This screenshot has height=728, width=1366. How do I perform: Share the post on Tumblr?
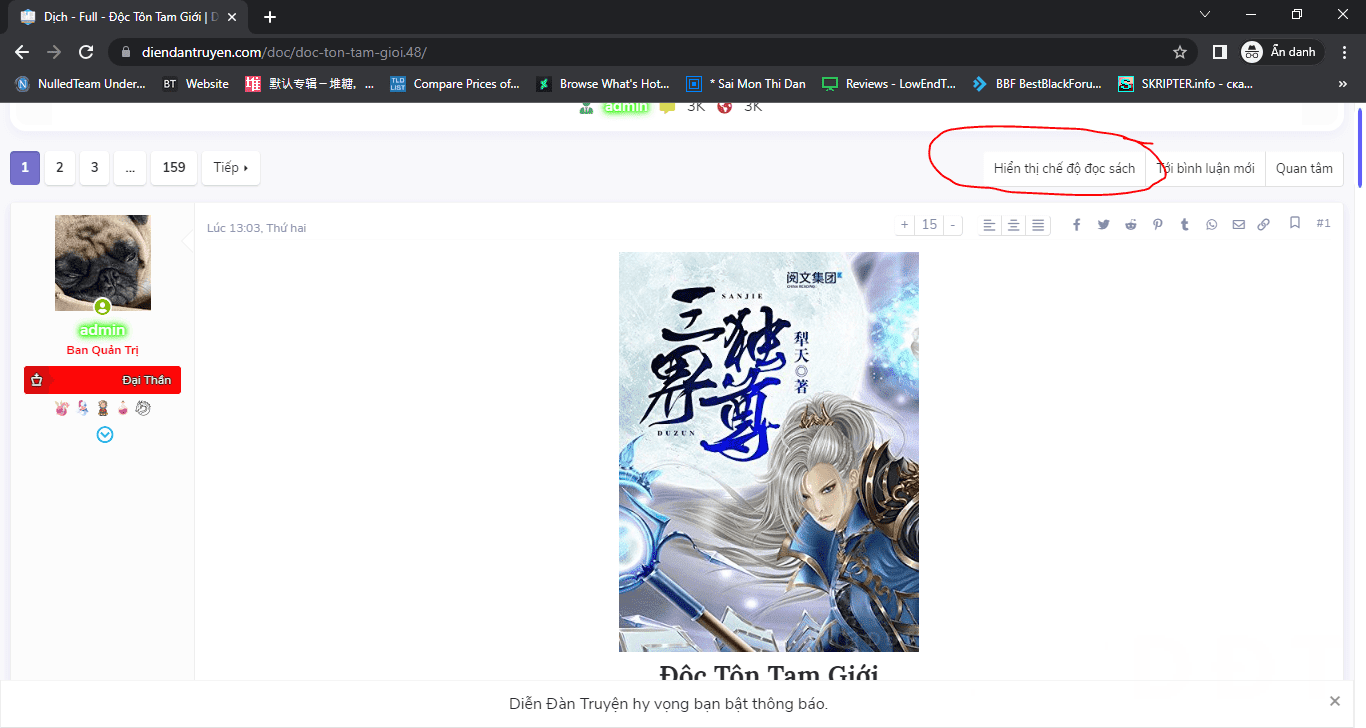[x=1185, y=225]
